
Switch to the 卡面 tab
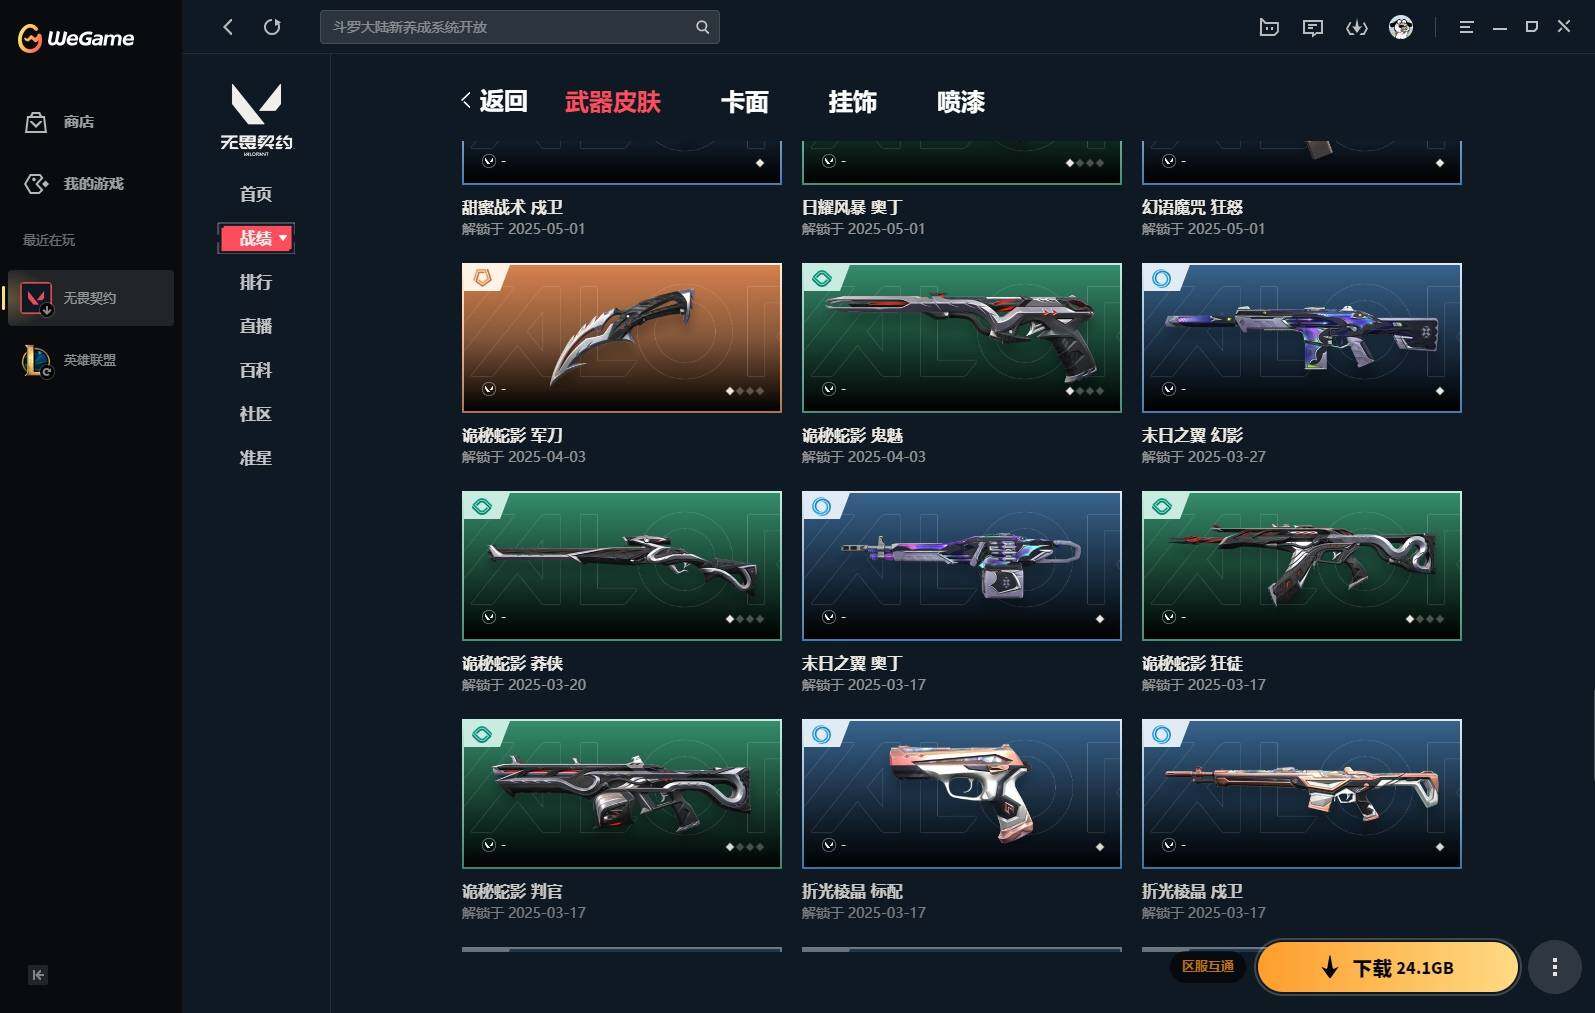[745, 102]
